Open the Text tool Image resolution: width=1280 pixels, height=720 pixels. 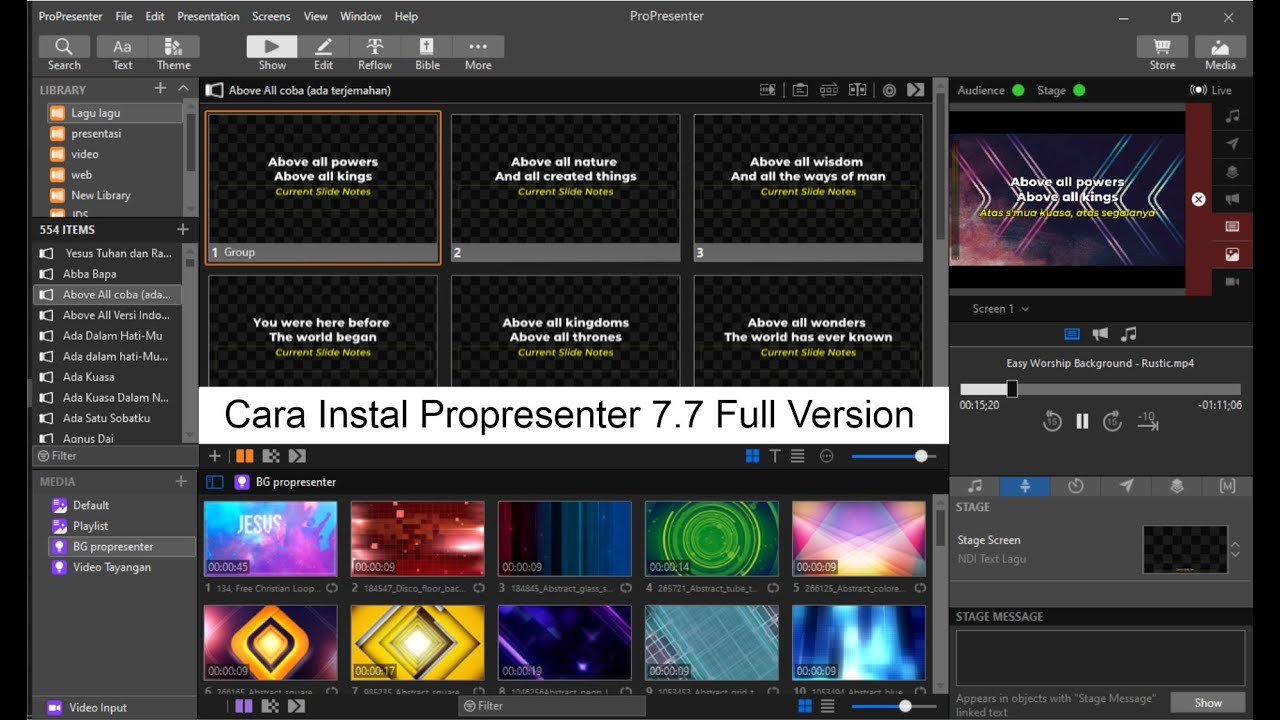click(122, 53)
